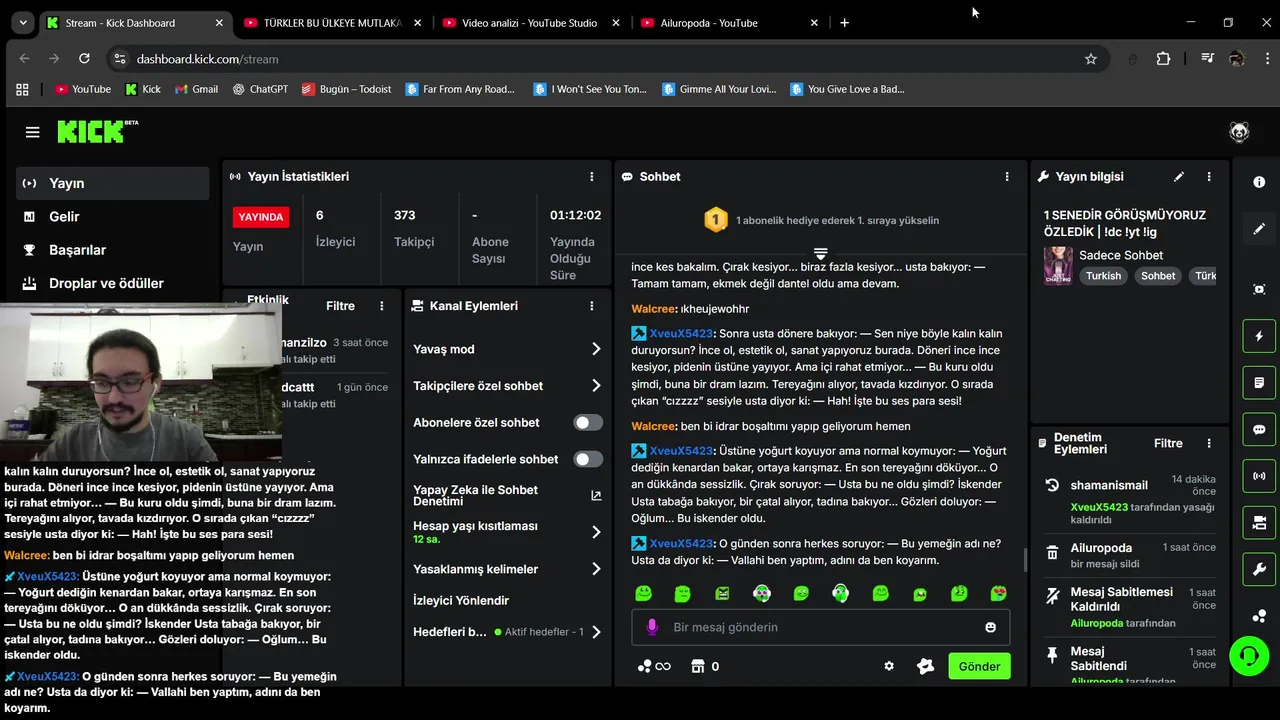Viewport: 1280px width, 720px height.
Task: Open the green headset support button
Action: point(1248,656)
